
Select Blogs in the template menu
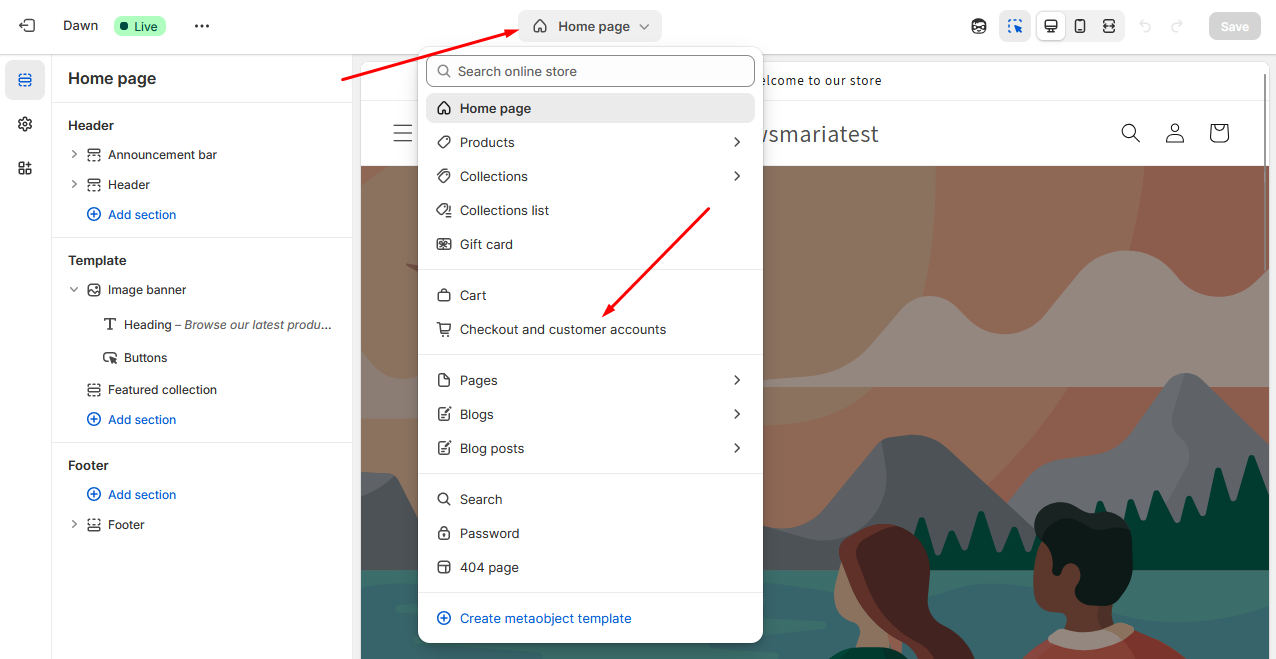(x=590, y=414)
